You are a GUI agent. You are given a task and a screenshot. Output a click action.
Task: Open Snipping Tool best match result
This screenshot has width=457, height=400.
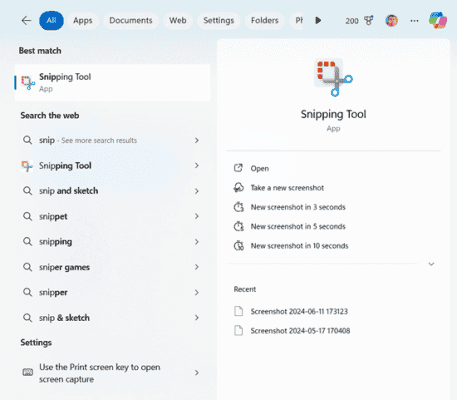click(113, 83)
